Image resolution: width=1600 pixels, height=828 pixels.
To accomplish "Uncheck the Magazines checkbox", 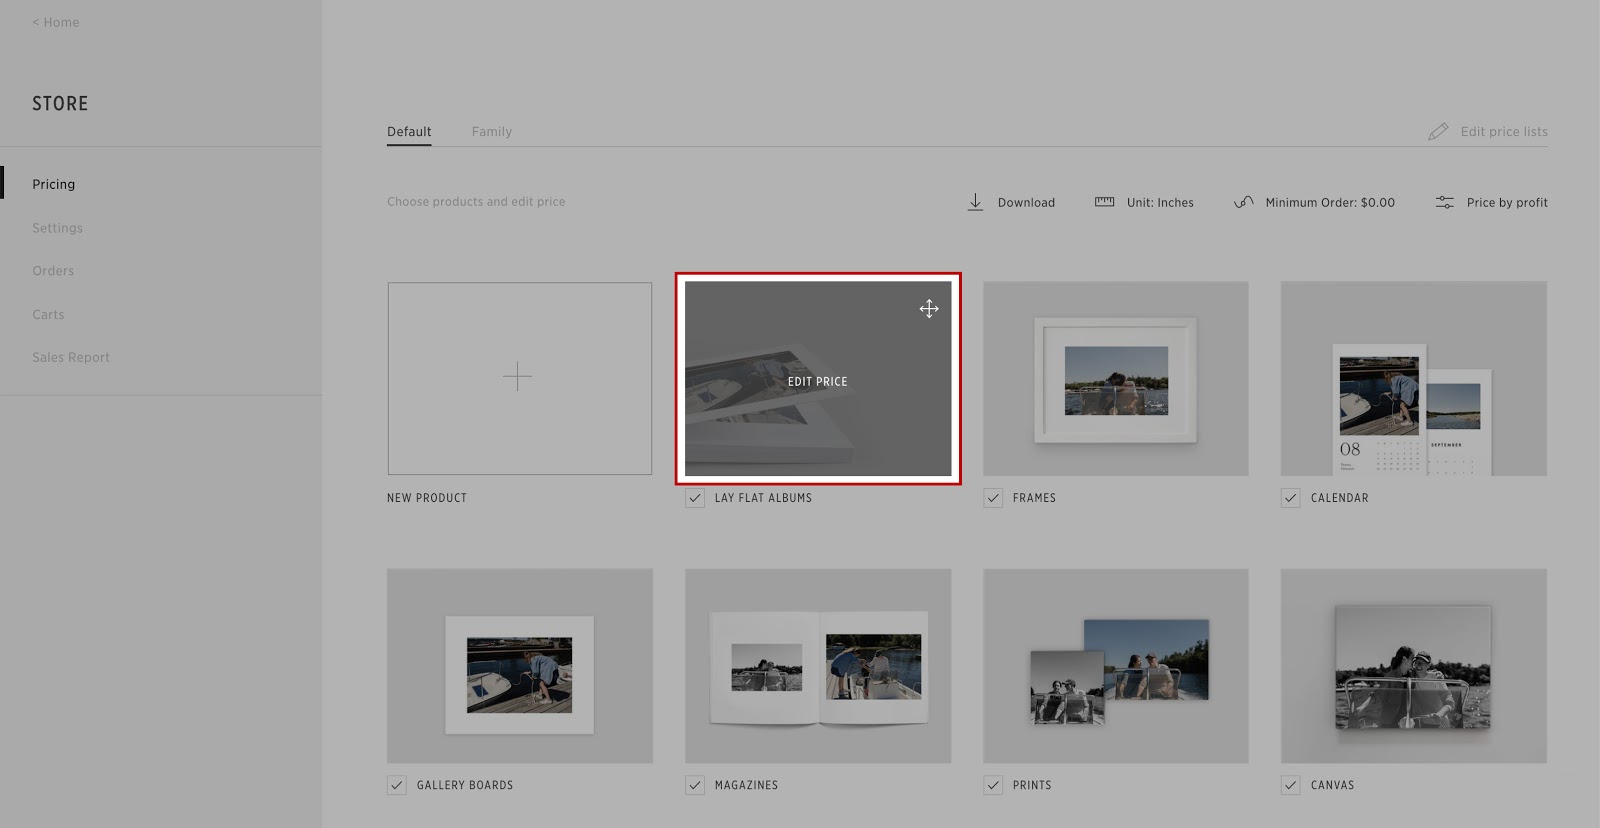I will pyautogui.click(x=695, y=785).
